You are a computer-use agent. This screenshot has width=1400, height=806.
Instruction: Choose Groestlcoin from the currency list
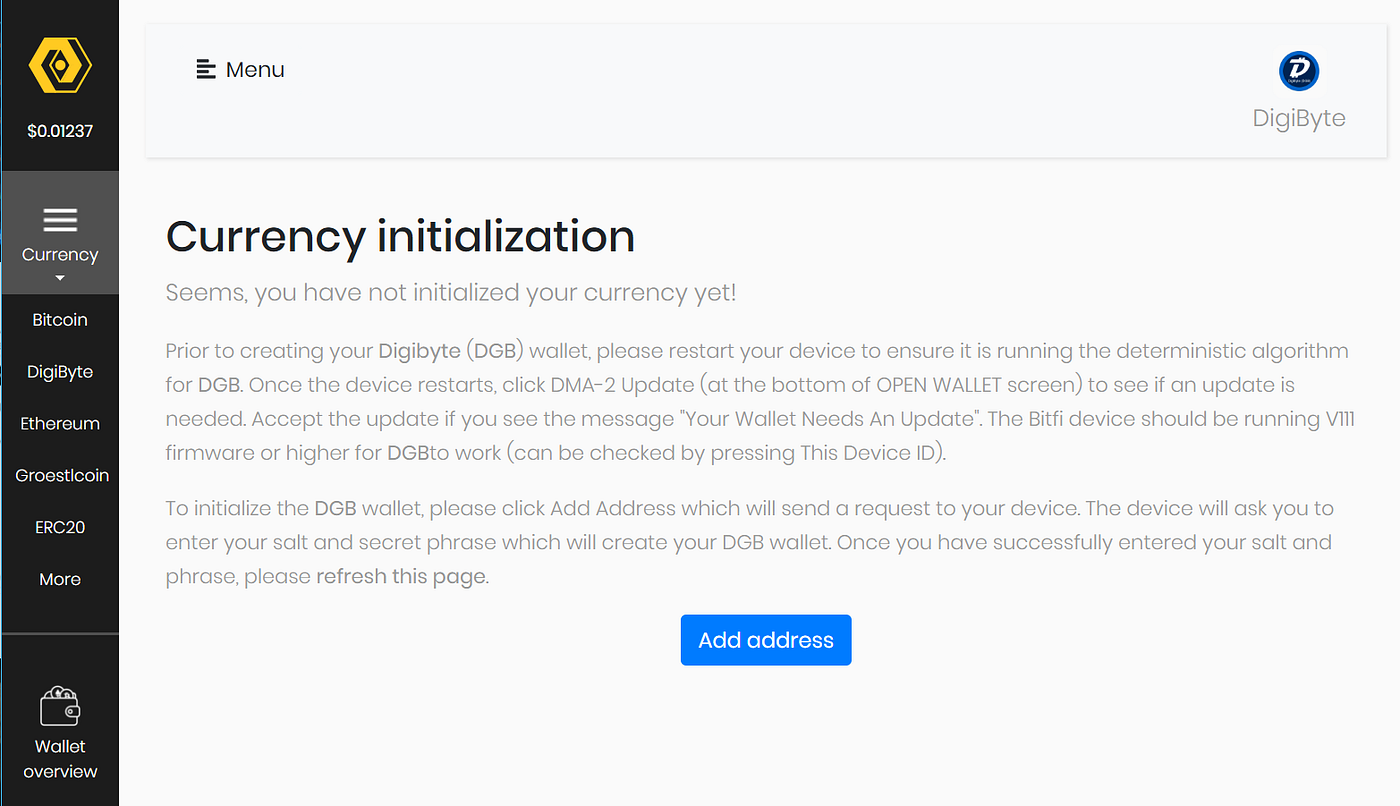62,476
